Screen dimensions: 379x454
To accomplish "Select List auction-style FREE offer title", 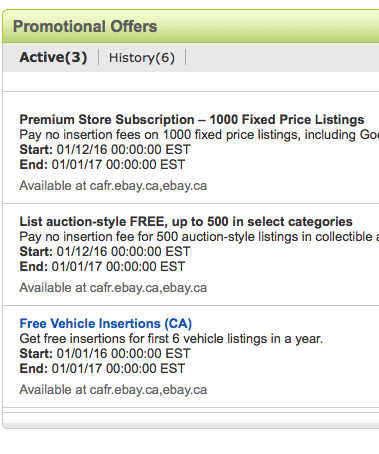I will tap(186, 221).
